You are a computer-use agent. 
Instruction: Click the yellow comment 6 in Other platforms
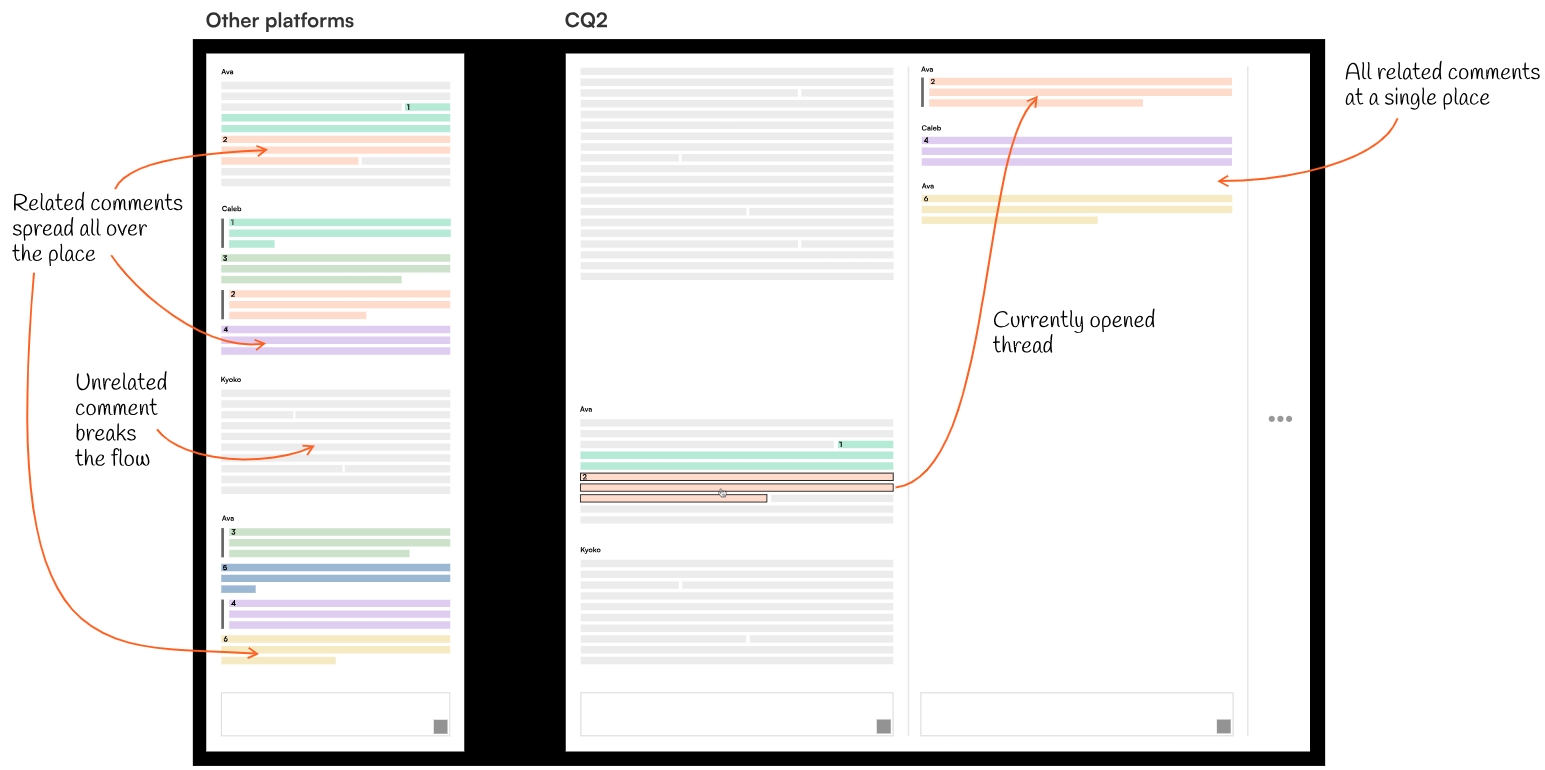[x=335, y=649]
